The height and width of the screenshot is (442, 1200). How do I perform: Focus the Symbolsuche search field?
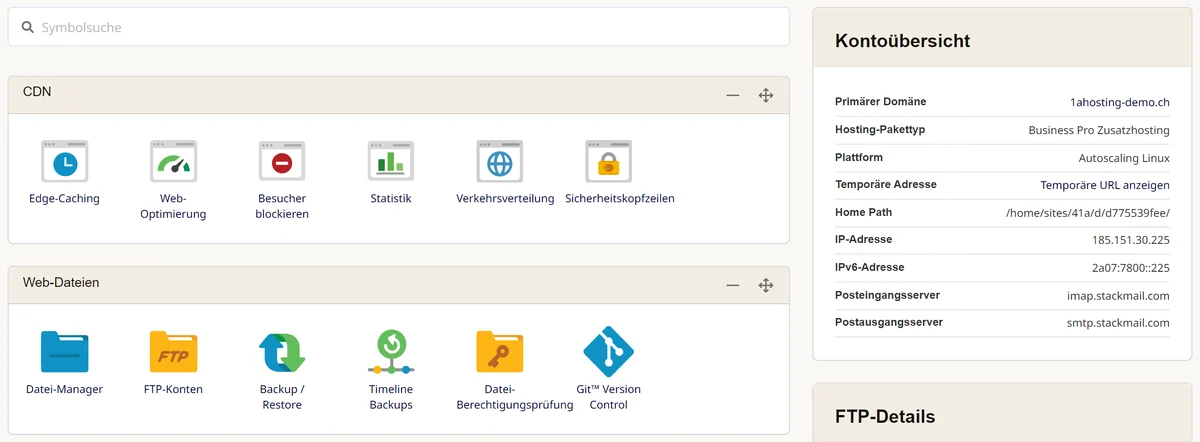398,27
